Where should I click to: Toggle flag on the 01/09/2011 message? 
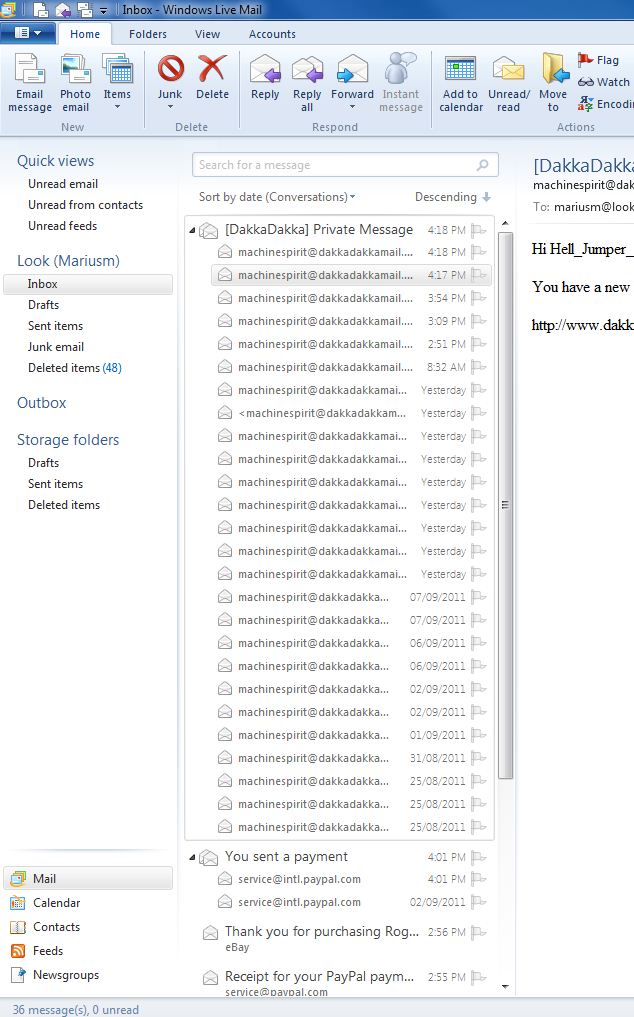tap(479, 735)
